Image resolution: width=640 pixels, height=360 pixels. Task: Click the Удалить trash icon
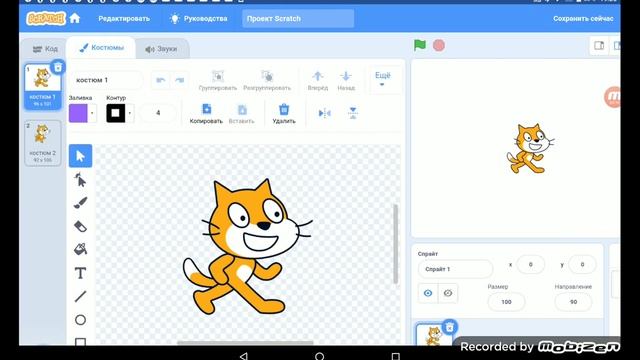pos(284,109)
